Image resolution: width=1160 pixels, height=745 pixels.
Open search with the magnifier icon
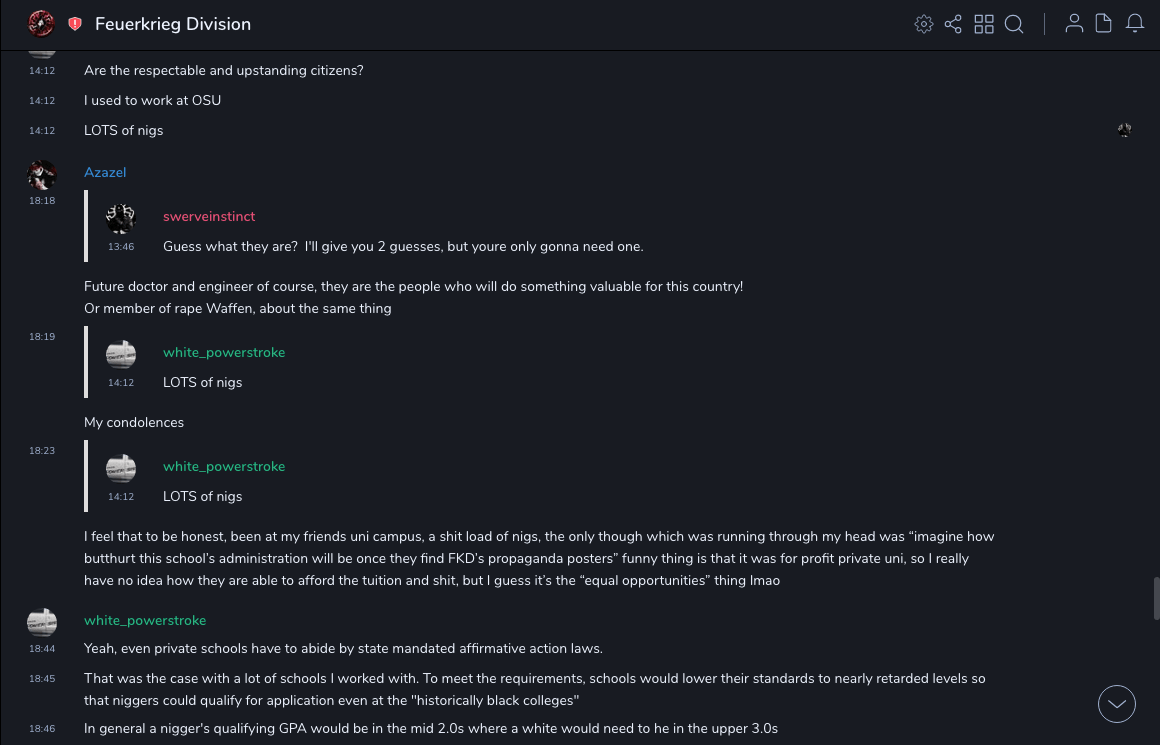[1014, 24]
